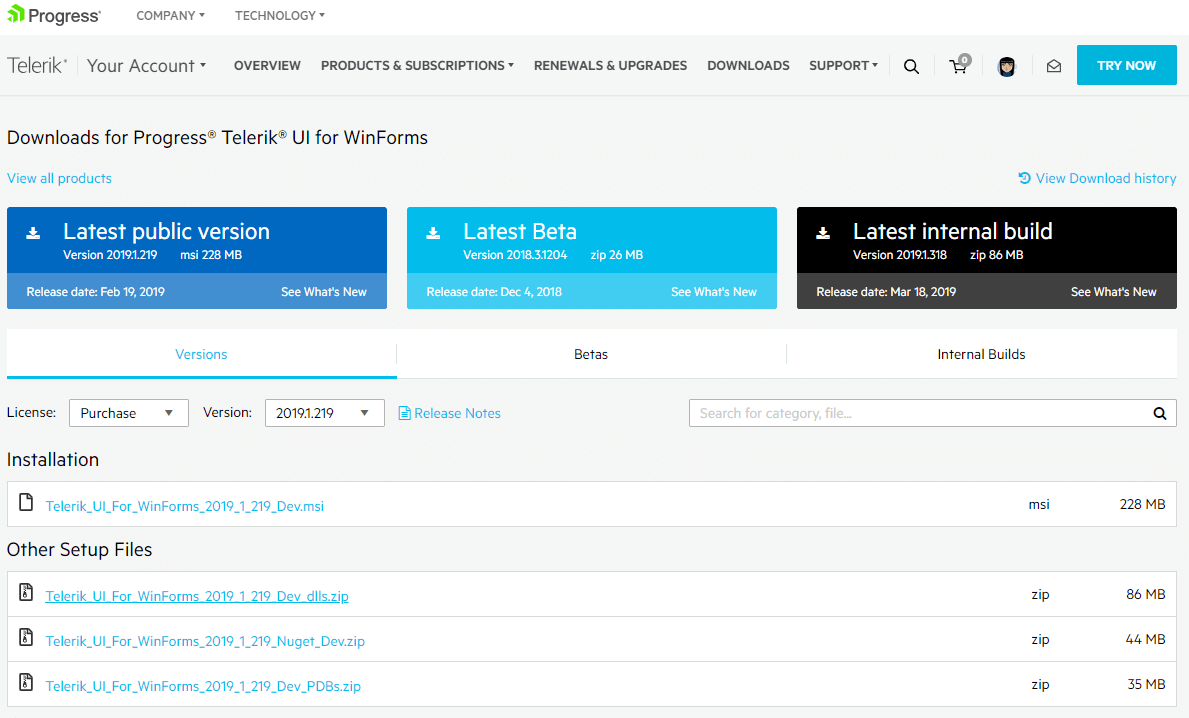
Task: Click the user avatar icon
Action: coord(1006,65)
